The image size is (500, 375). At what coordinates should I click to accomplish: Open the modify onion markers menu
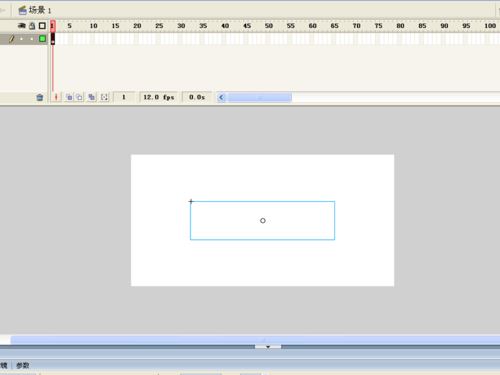[104, 97]
